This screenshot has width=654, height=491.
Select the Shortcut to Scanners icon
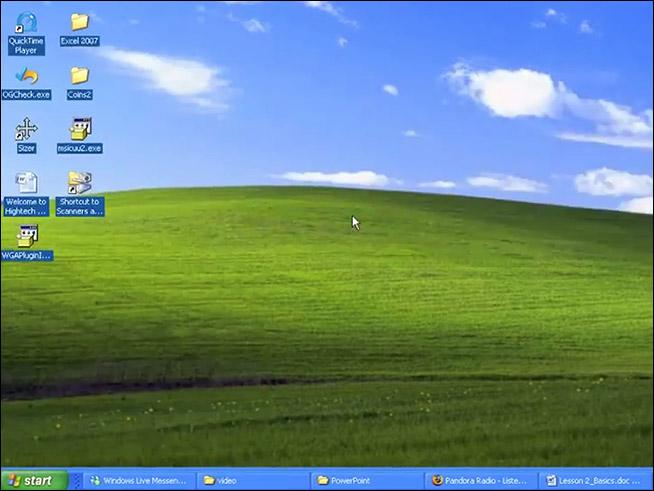point(80,183)
